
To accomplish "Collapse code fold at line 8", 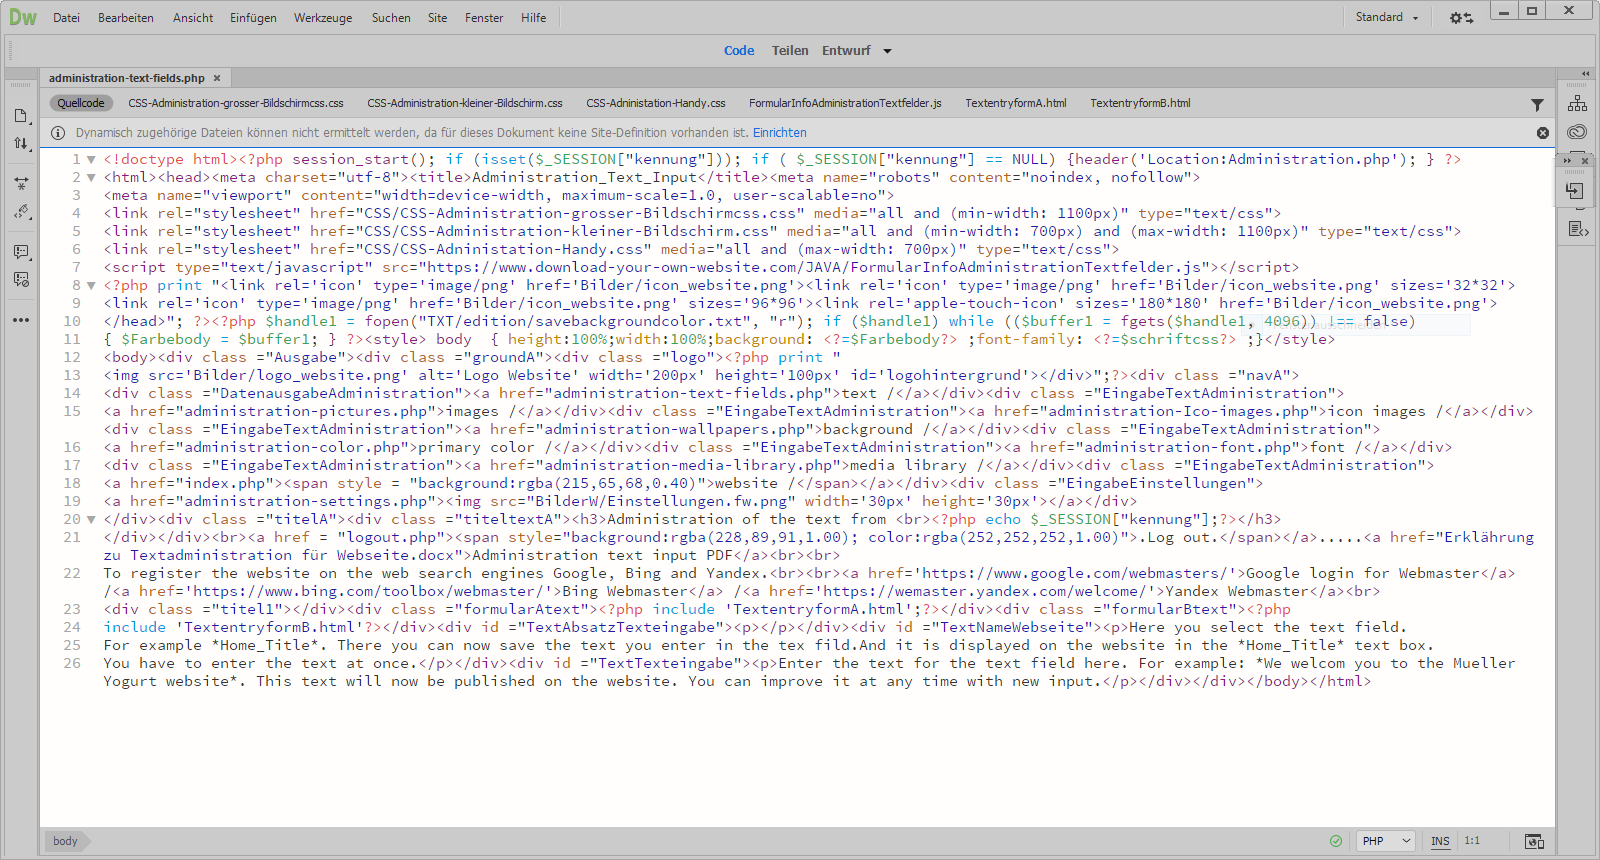I will [91, 286].
